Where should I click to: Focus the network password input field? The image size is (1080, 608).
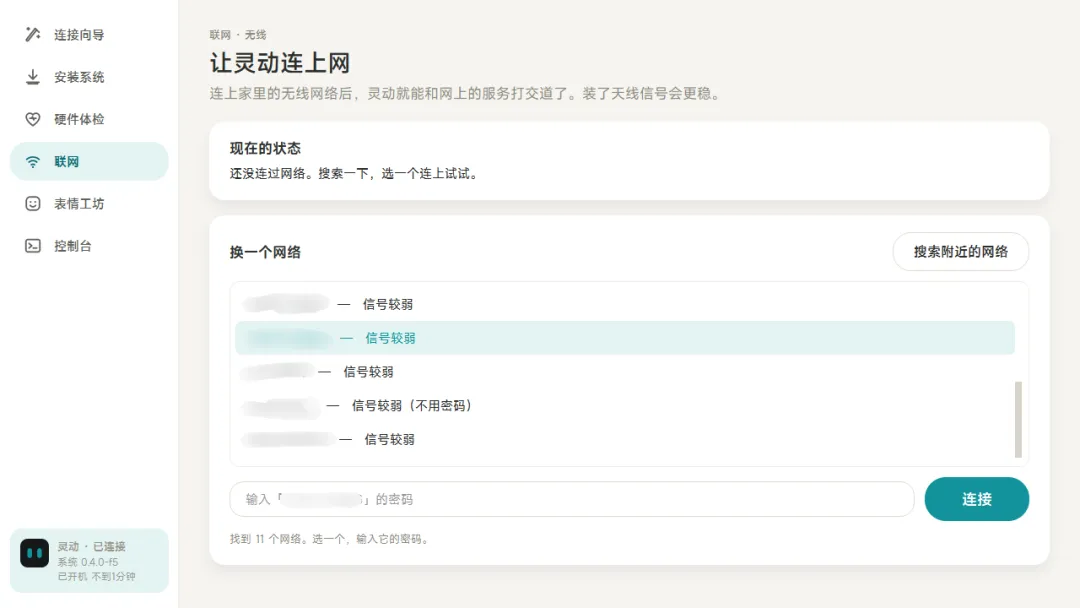point(572,499)
